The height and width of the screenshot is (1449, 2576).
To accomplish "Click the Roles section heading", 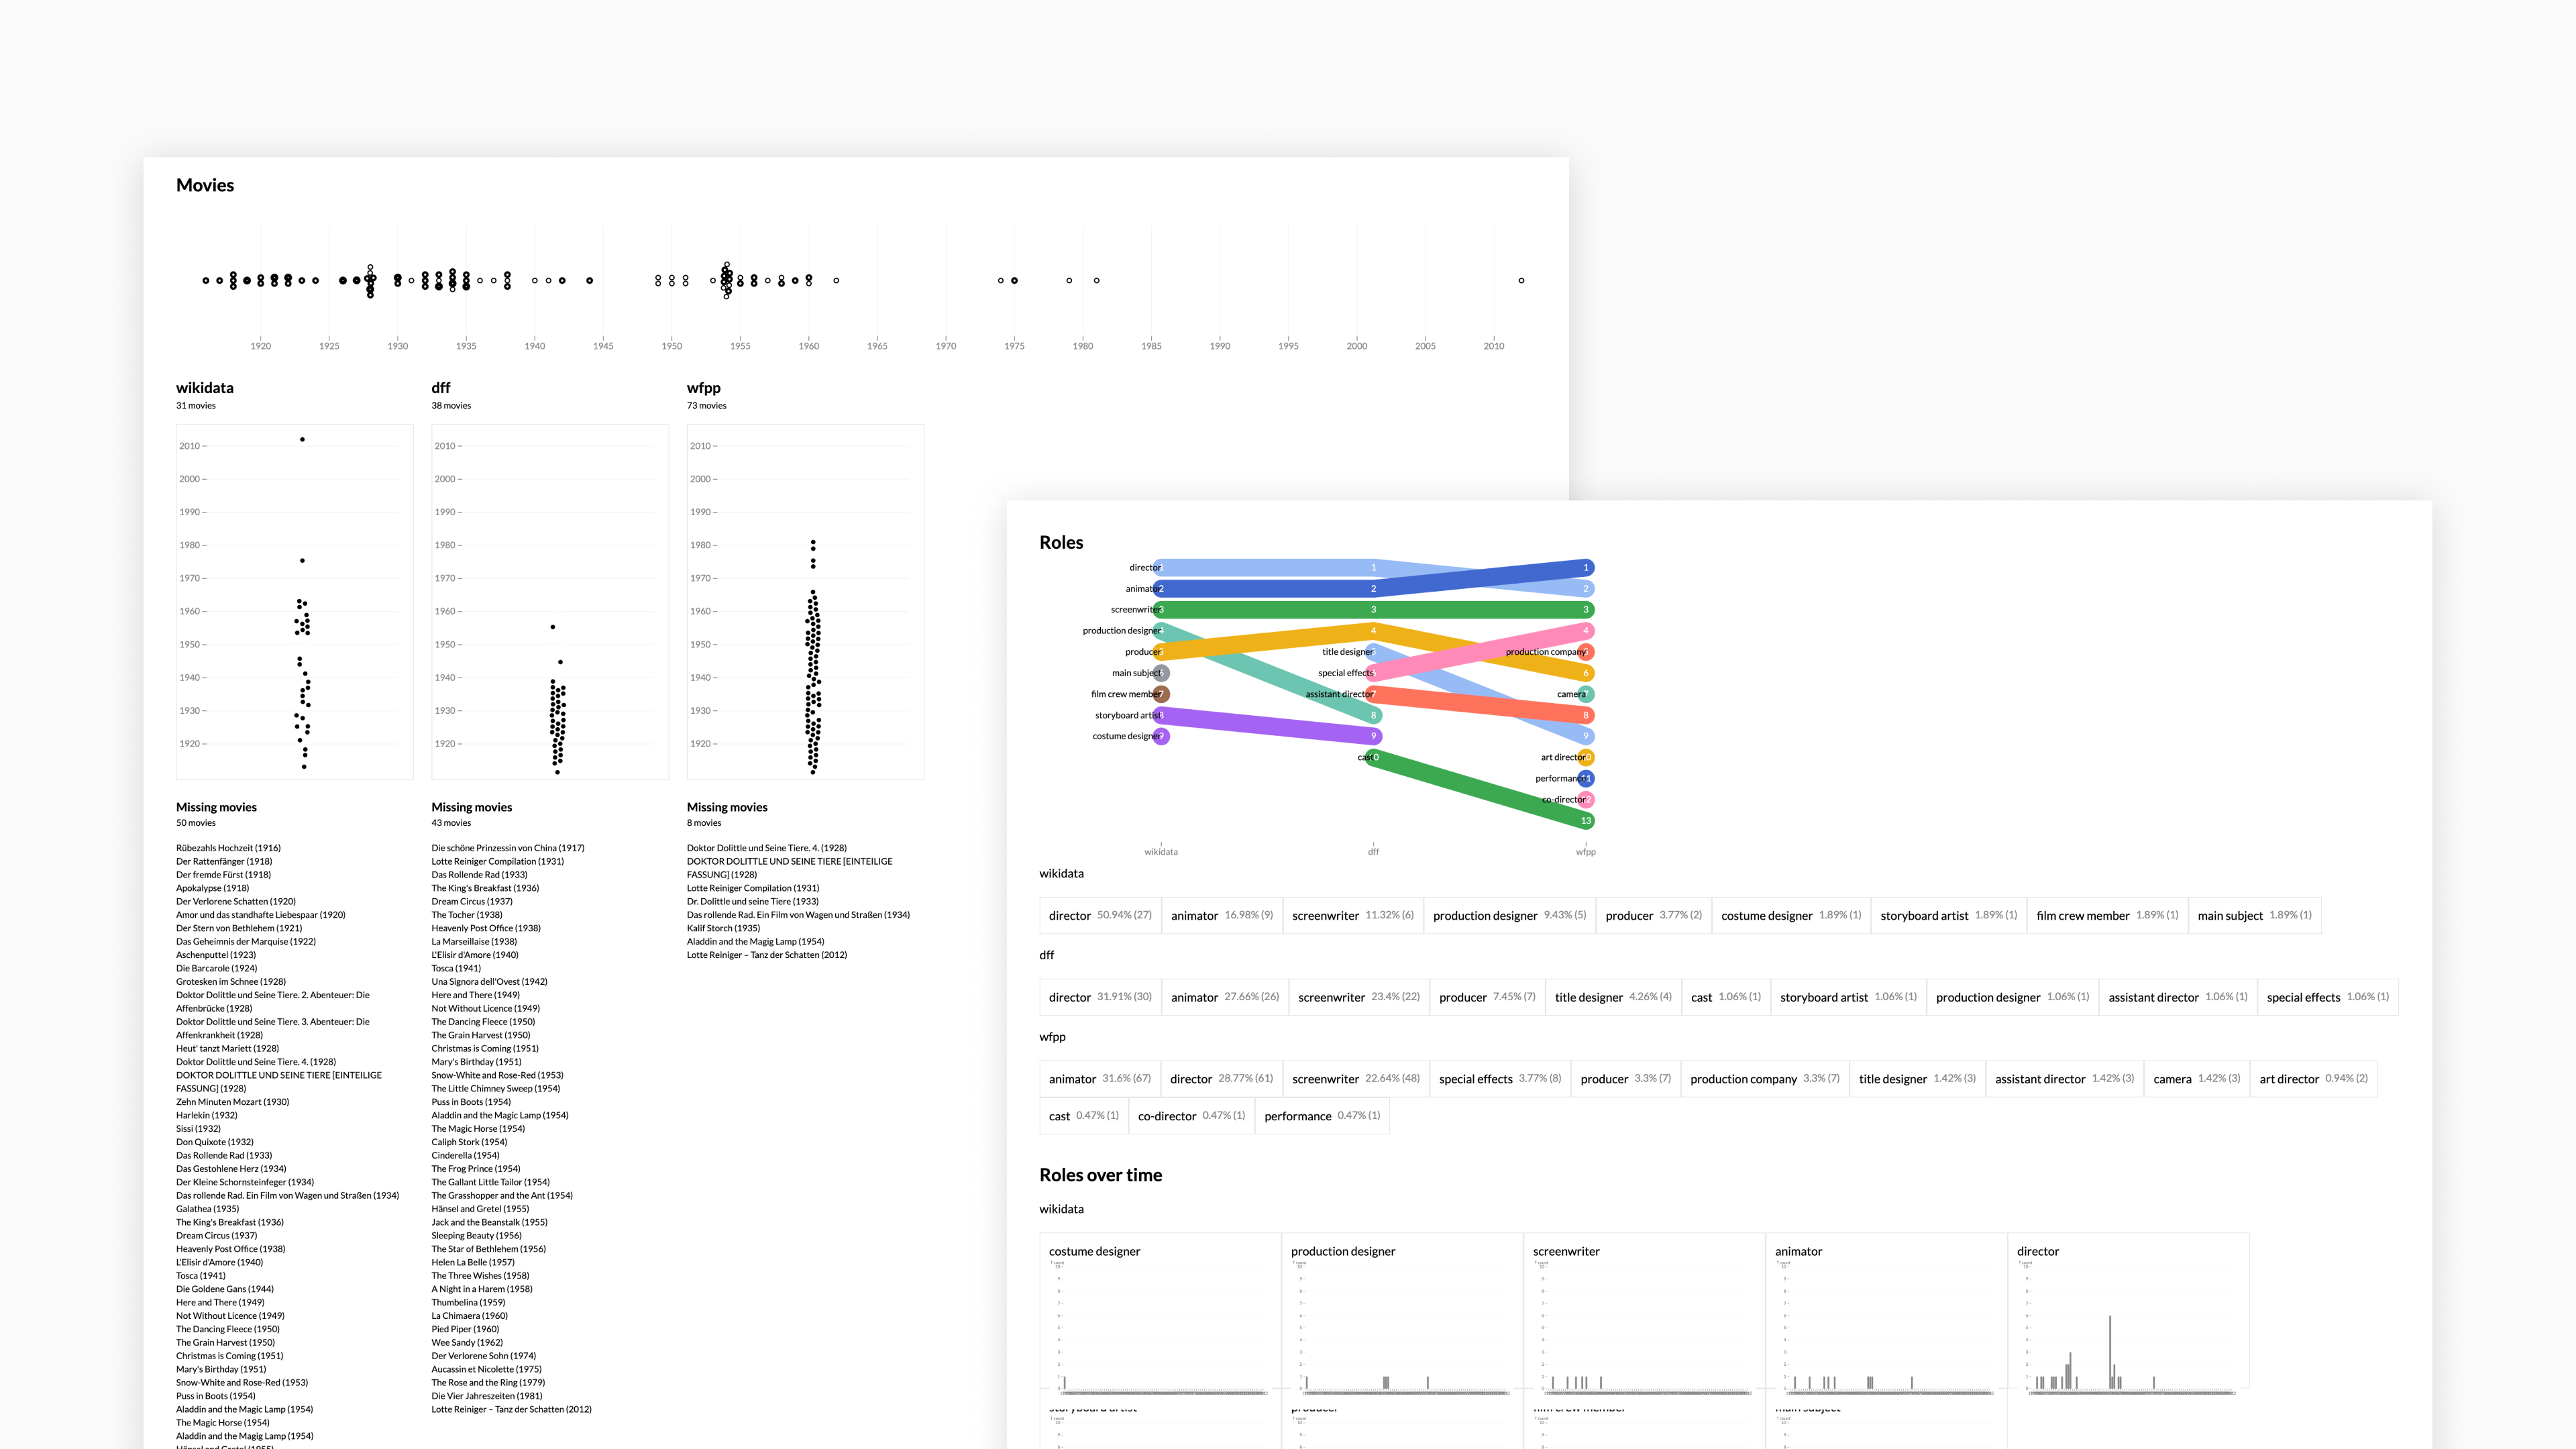I will (x=1061, y=542).
